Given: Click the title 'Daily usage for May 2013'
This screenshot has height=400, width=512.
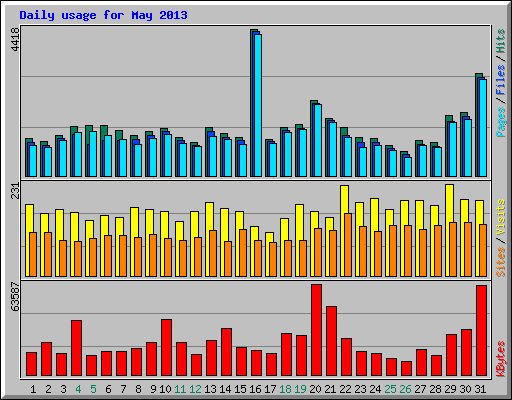Looking at the screenshot, I should (x=103, y=15).
